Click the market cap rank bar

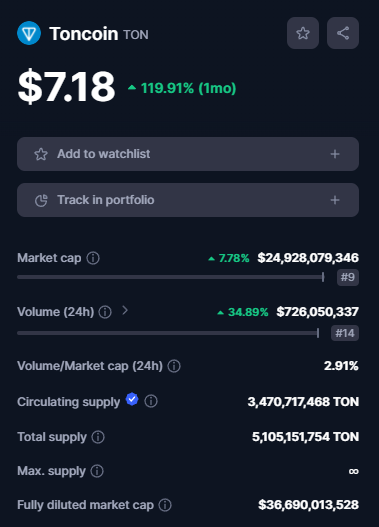click(171, 277)
